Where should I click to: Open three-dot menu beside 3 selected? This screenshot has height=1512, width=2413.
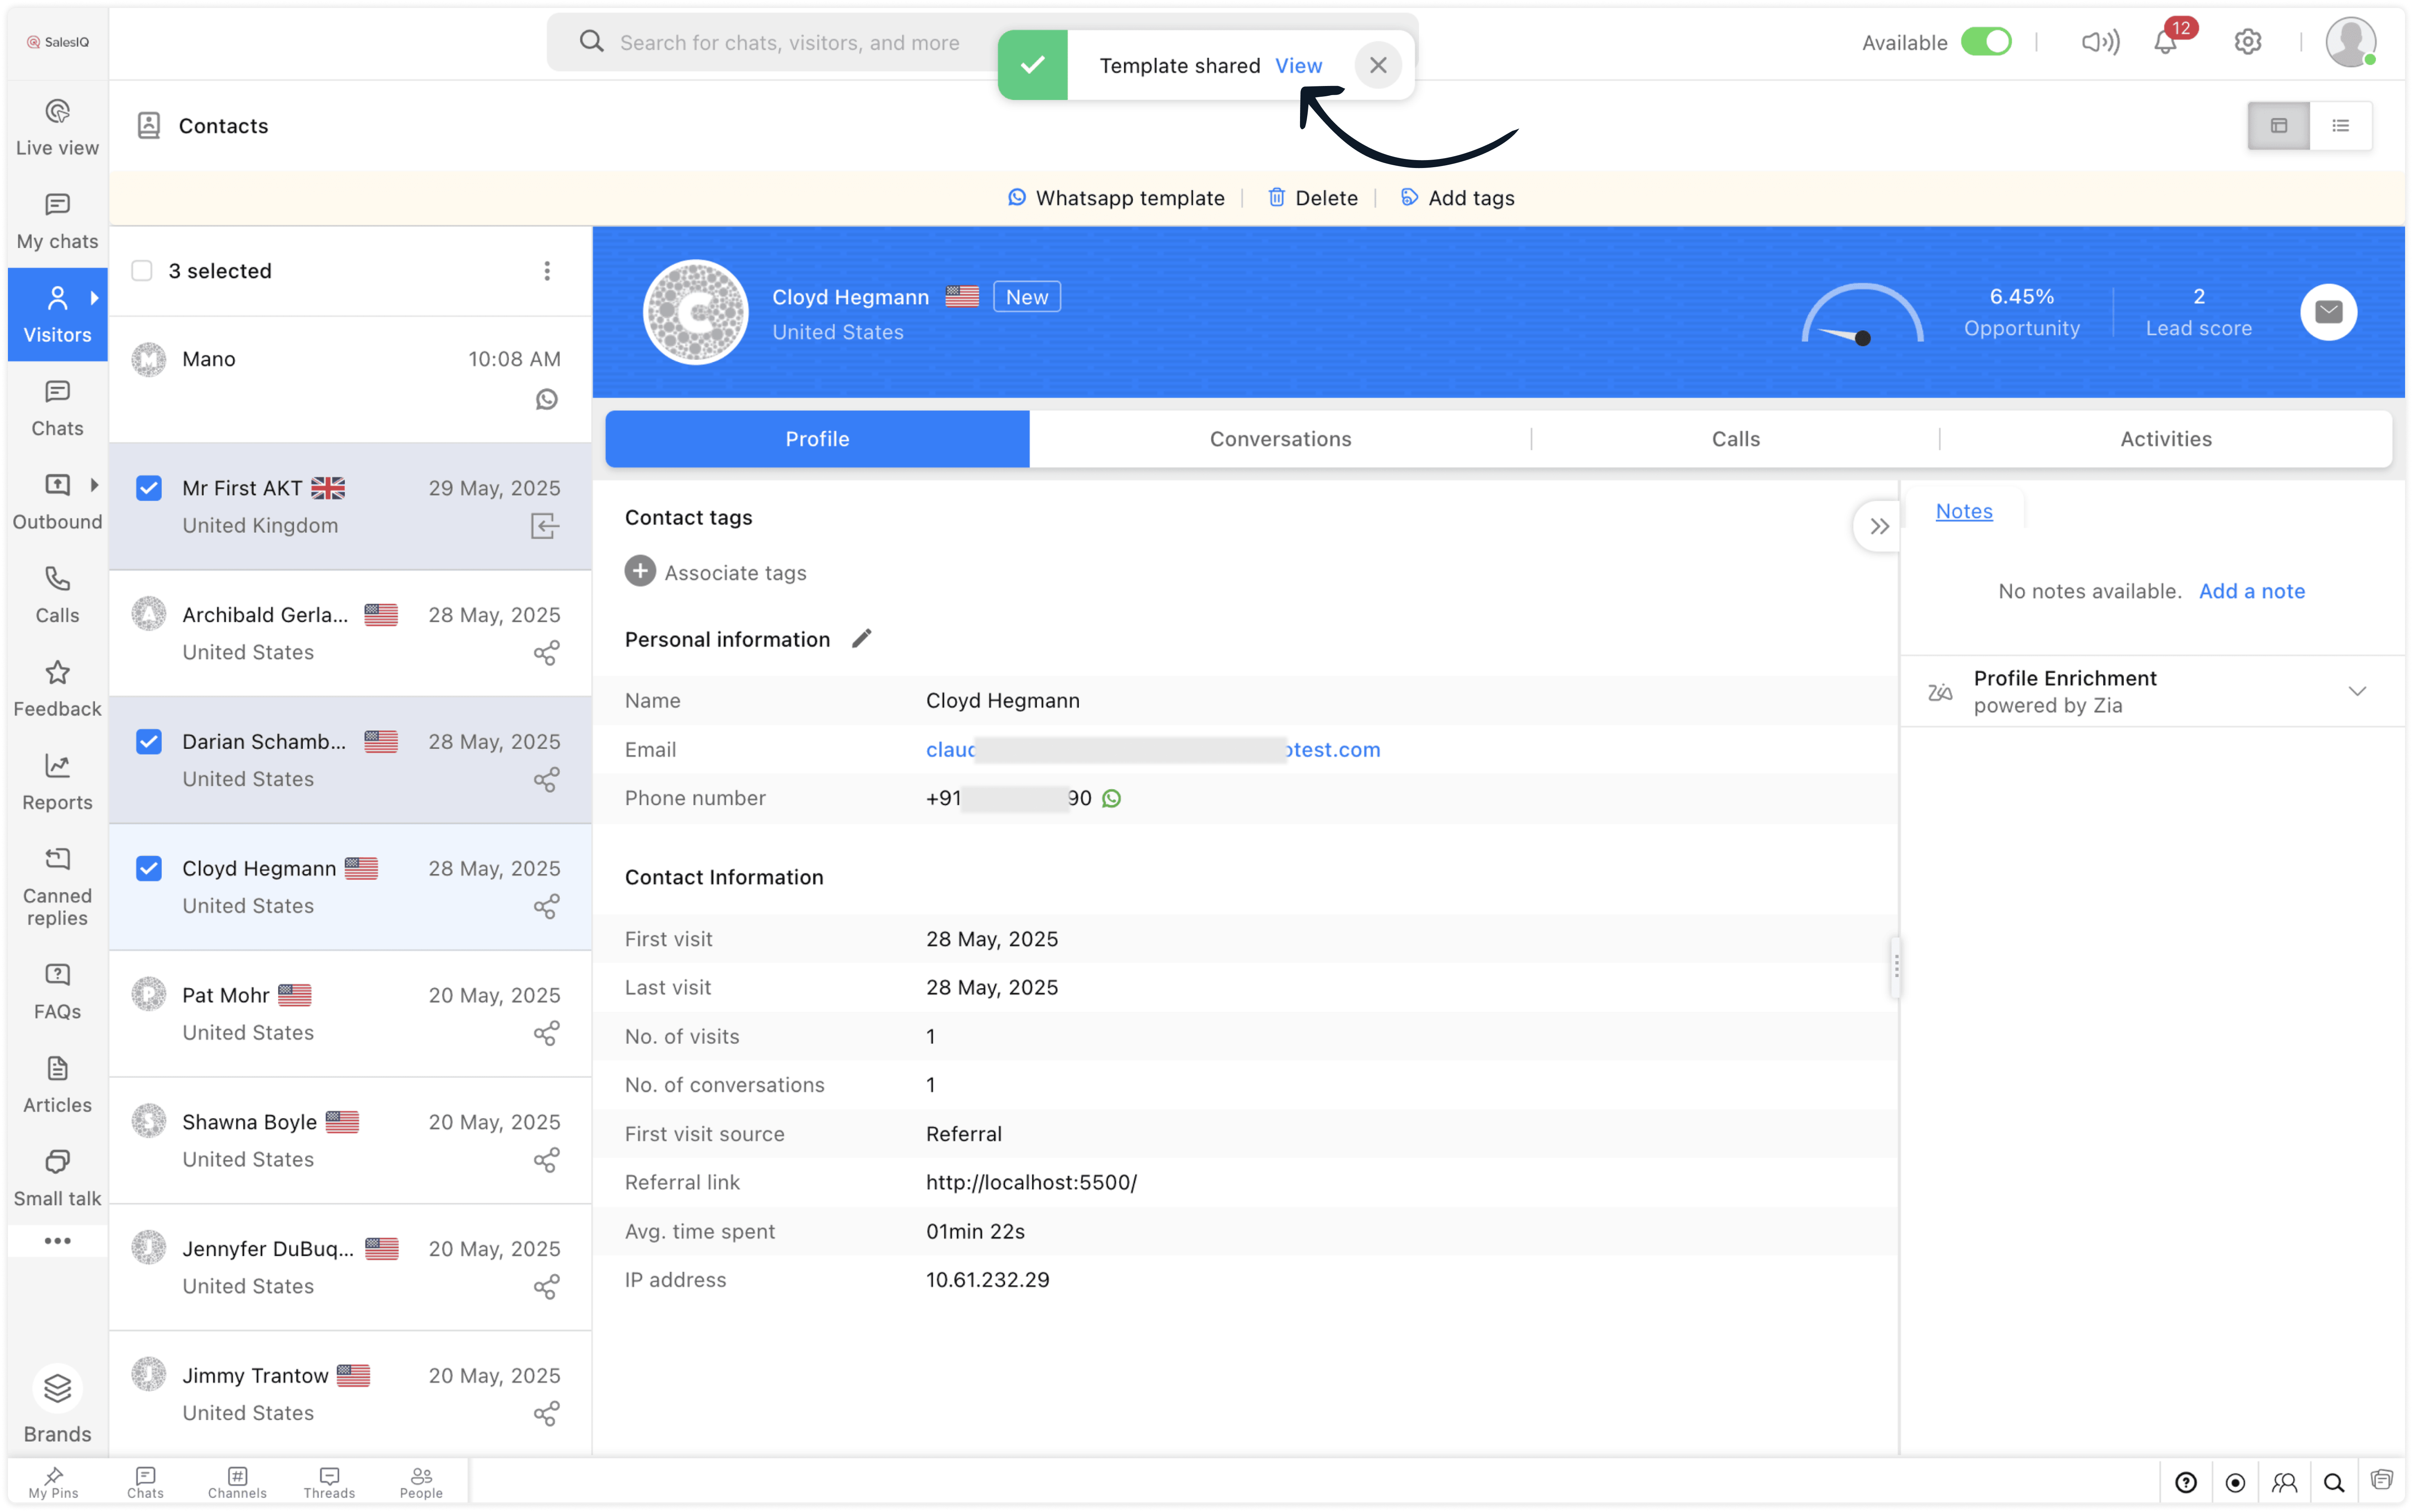coord(546,271)
